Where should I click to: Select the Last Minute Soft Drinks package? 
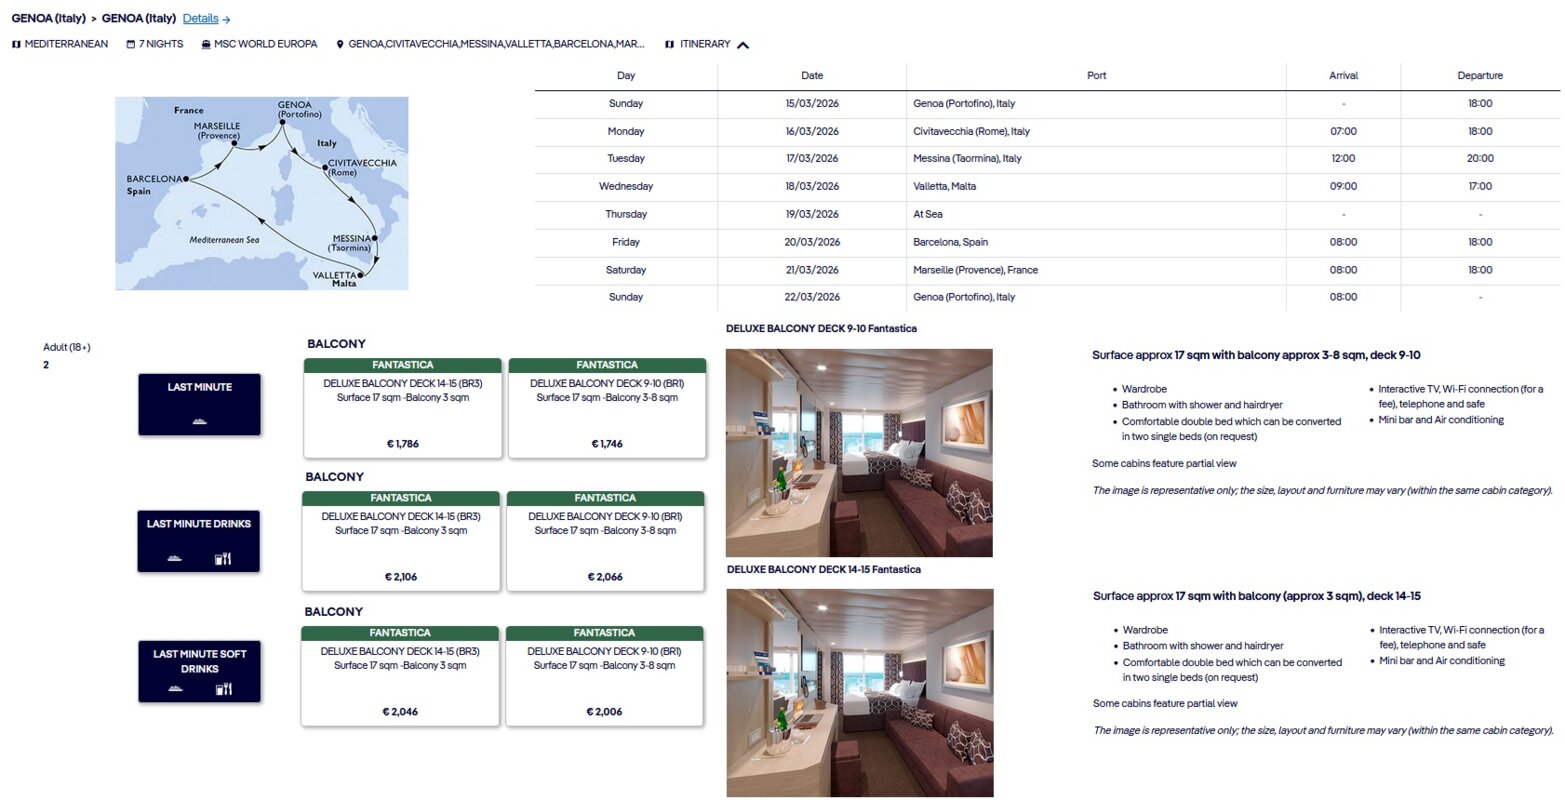[199, 671]
